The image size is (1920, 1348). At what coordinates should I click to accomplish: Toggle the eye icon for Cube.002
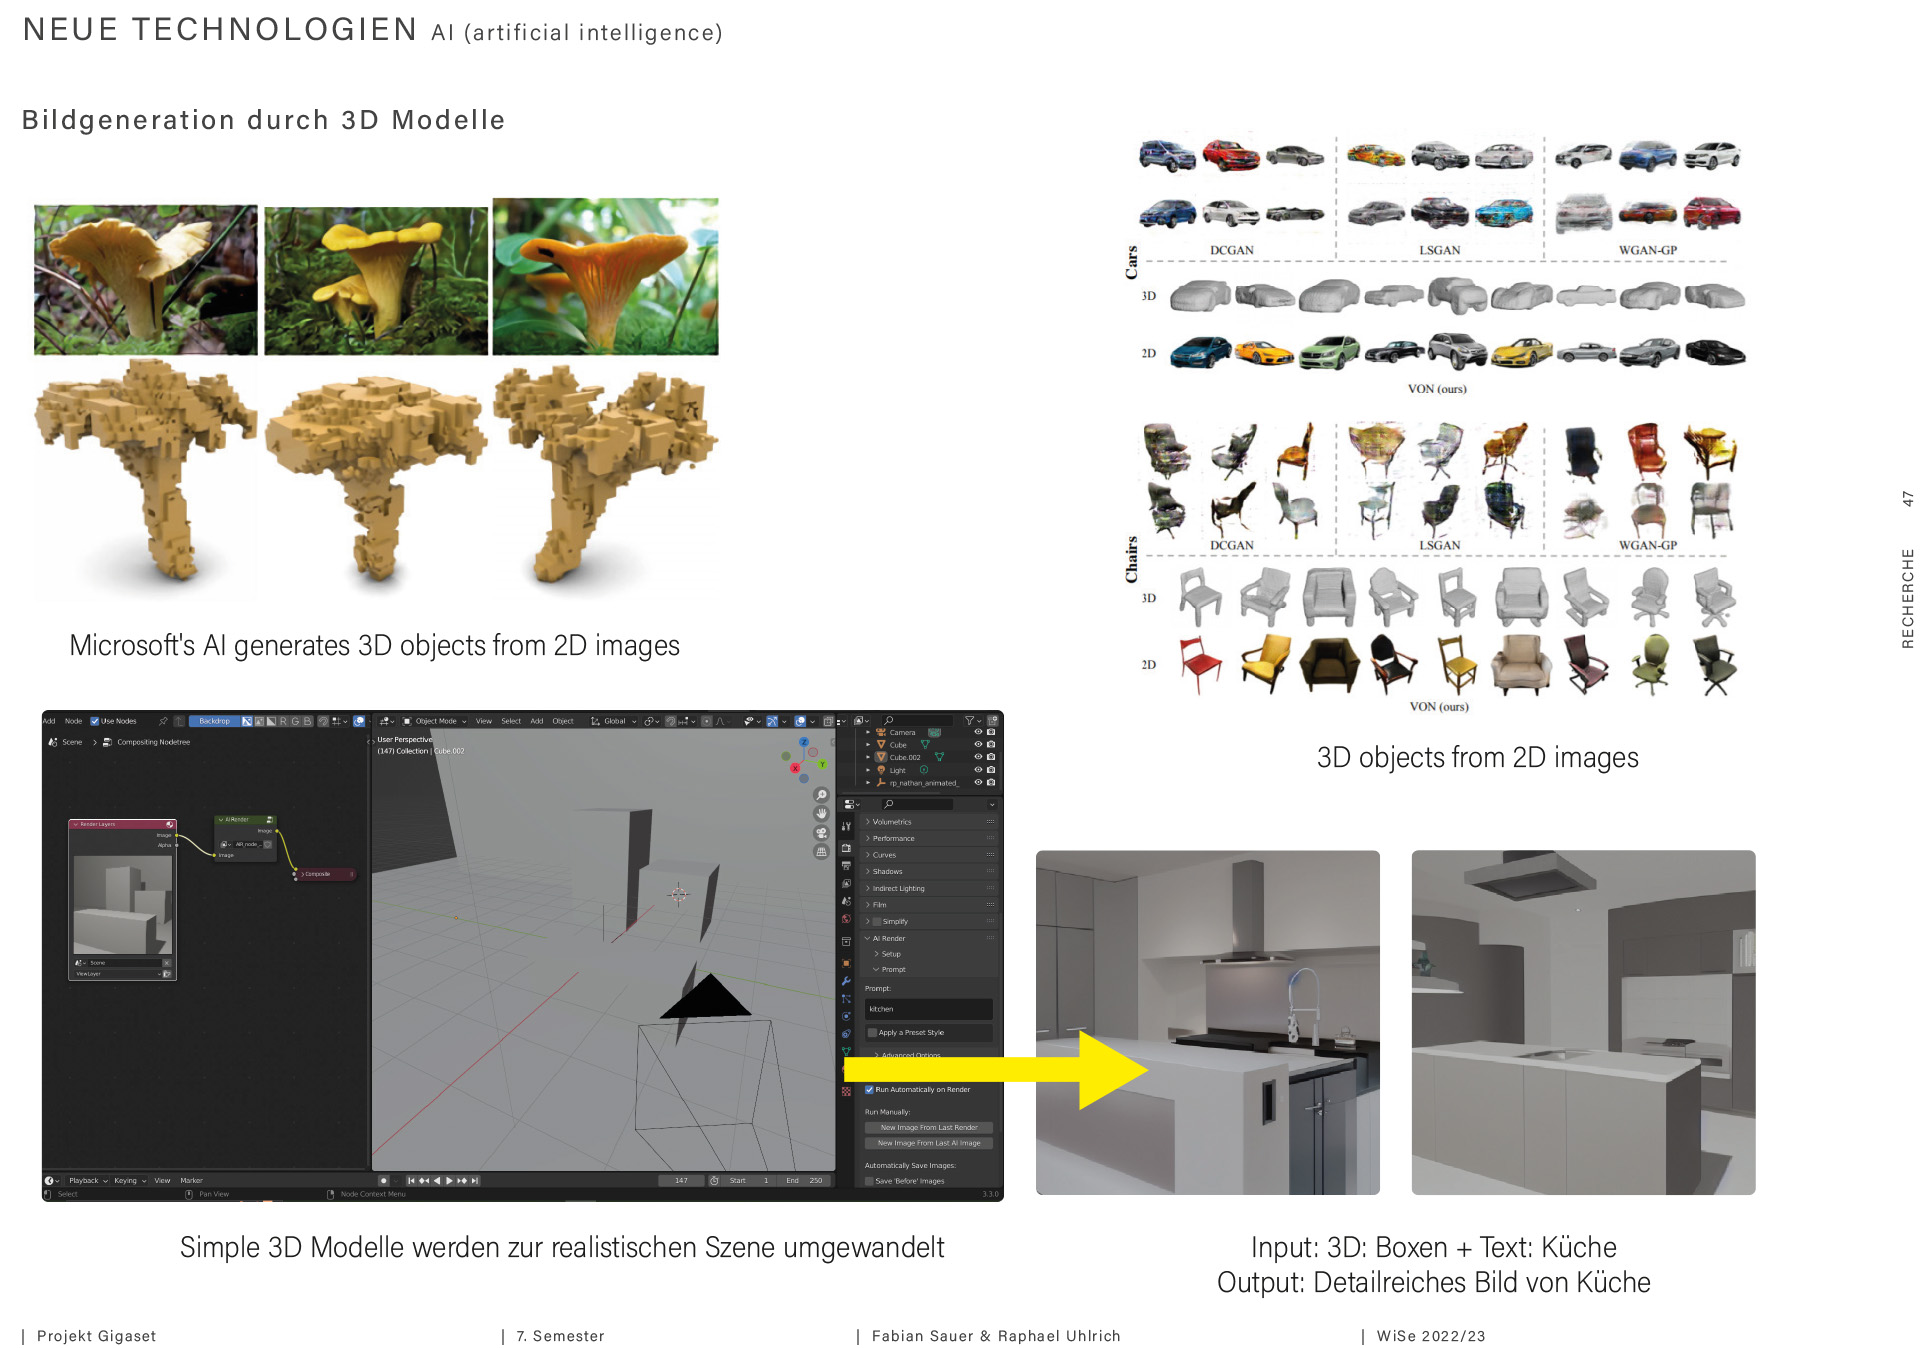978,757
